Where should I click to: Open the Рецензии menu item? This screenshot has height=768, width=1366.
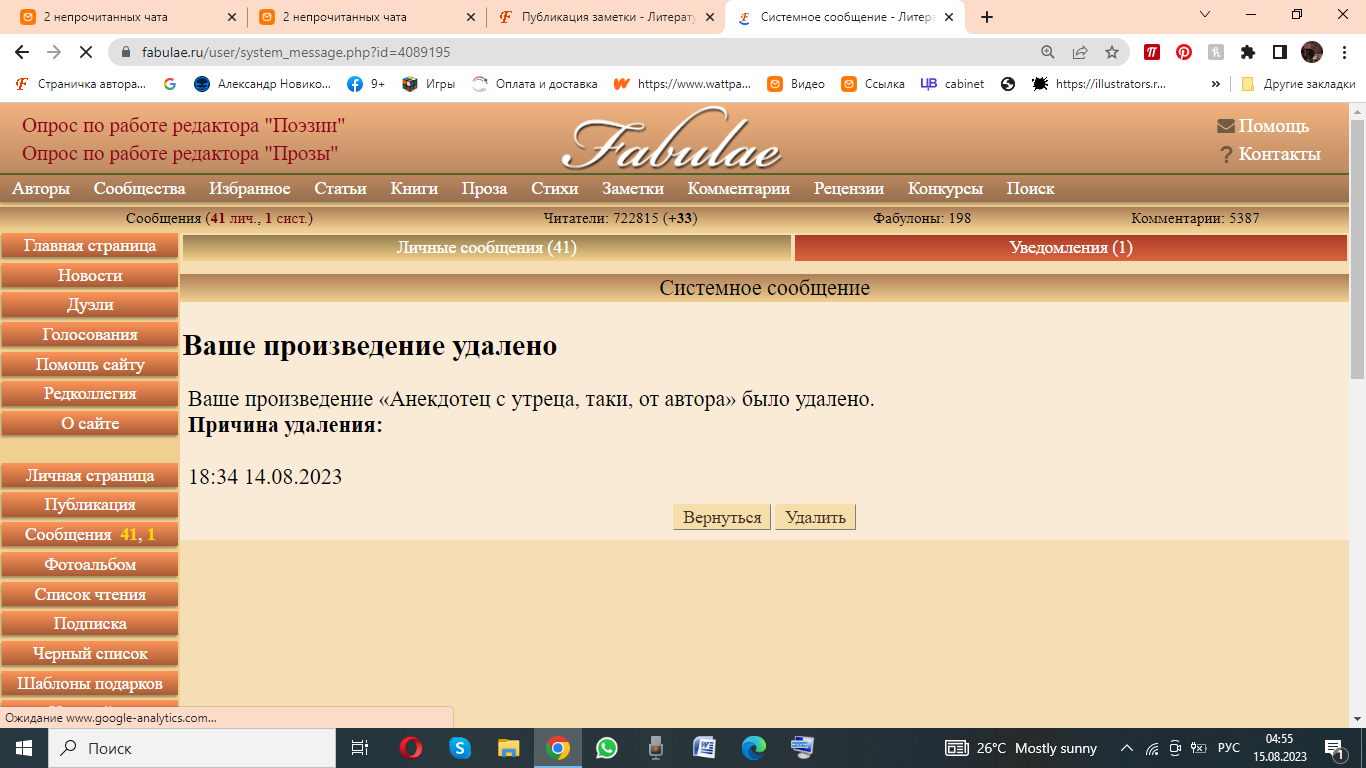[849, 188]
